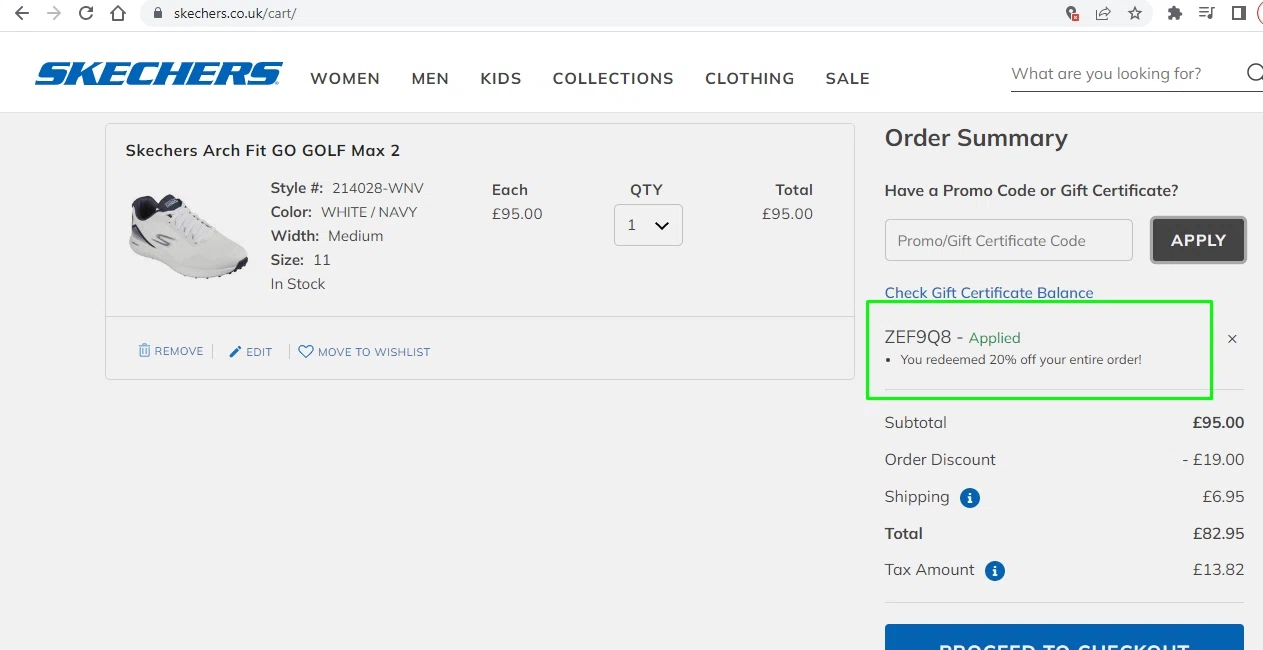Open browser extensions puzzle icon
The height and width of the screenshot is (650, 1263).
point(1175,14)
